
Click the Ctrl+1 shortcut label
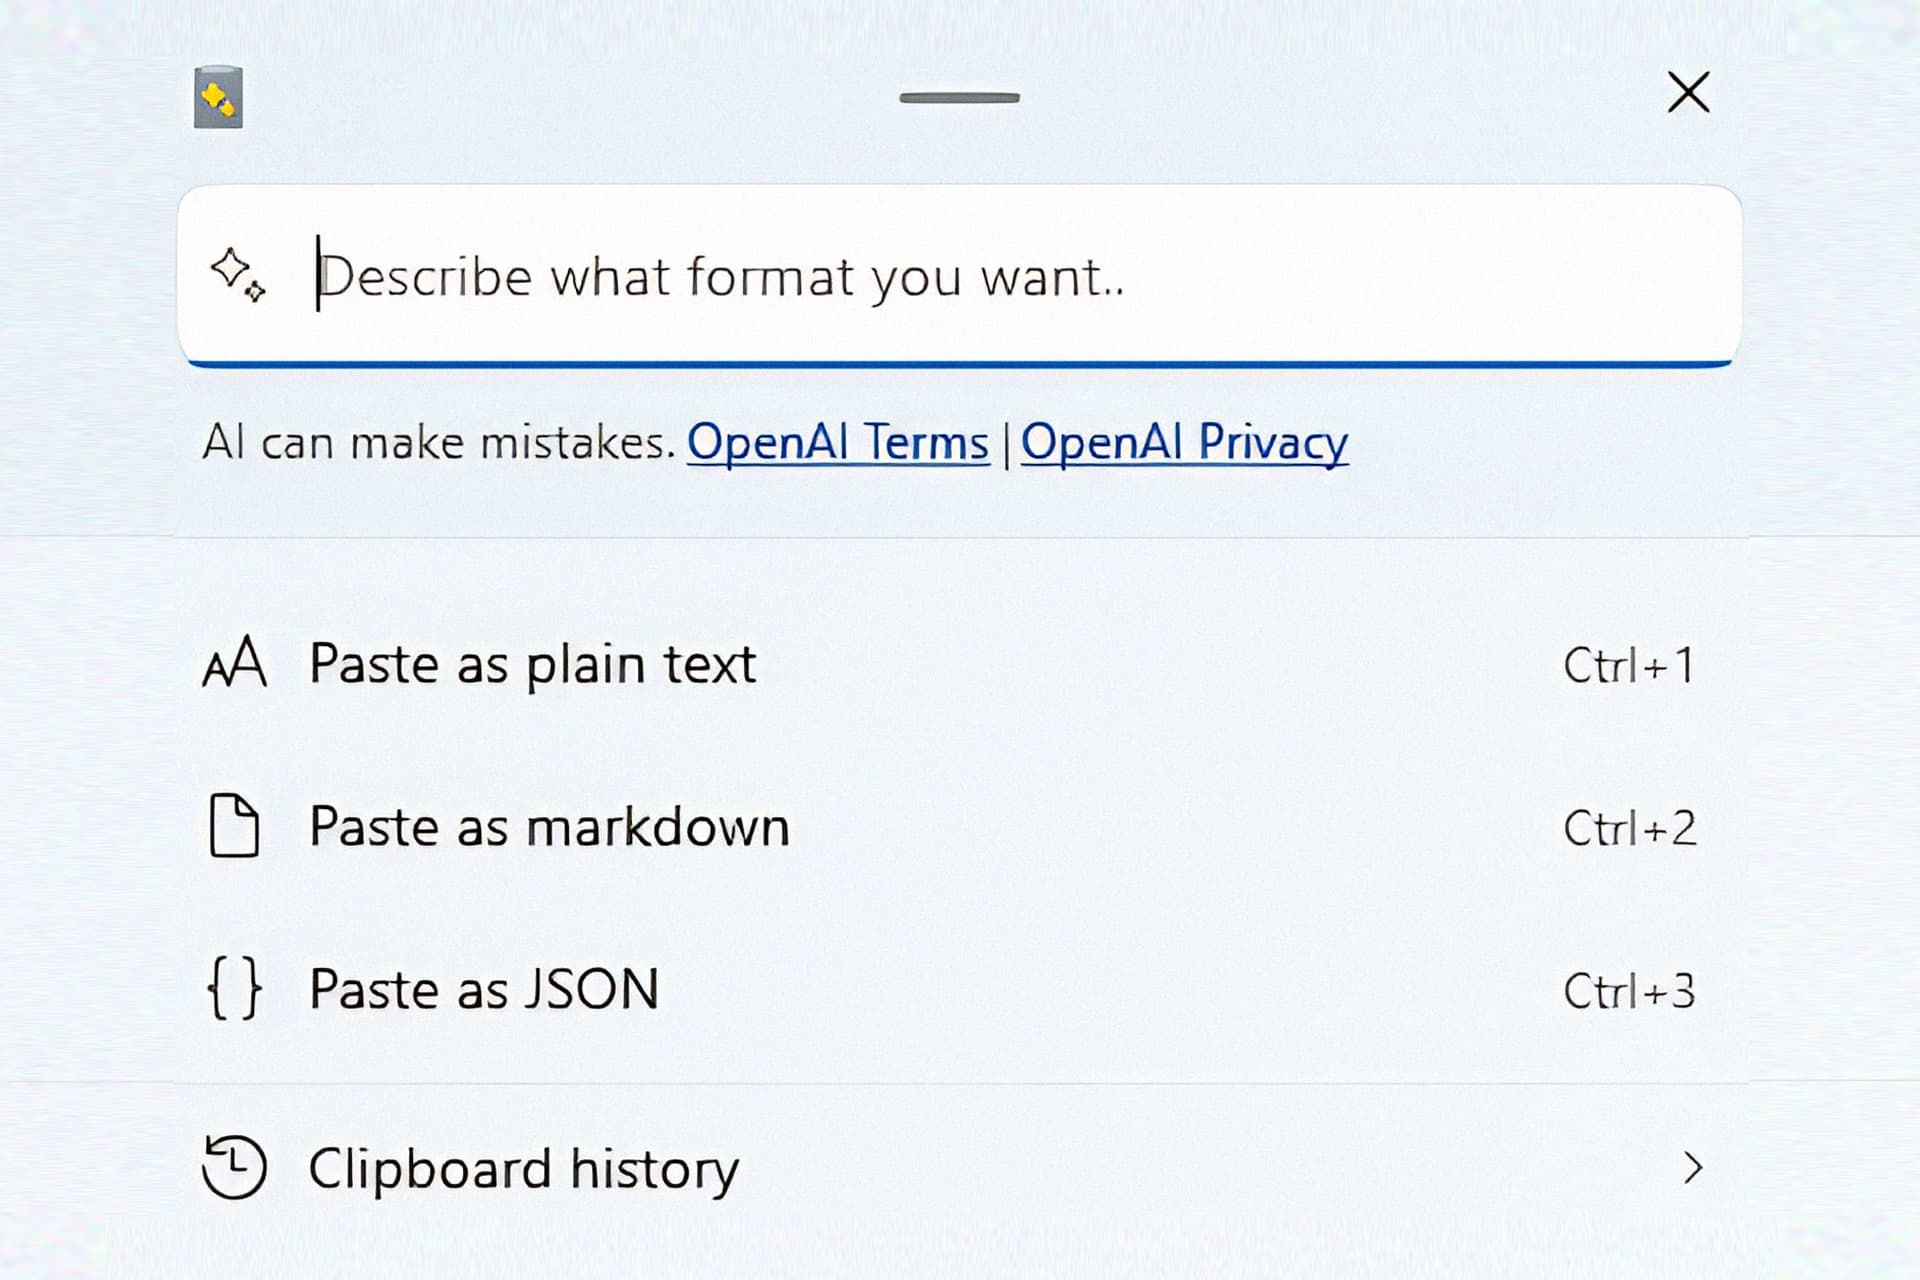[1628, 666]
